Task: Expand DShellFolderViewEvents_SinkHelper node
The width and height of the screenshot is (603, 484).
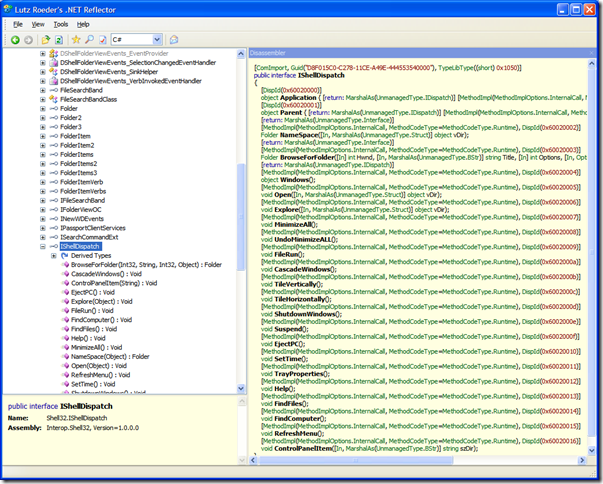Action: (x=43, y=72)
